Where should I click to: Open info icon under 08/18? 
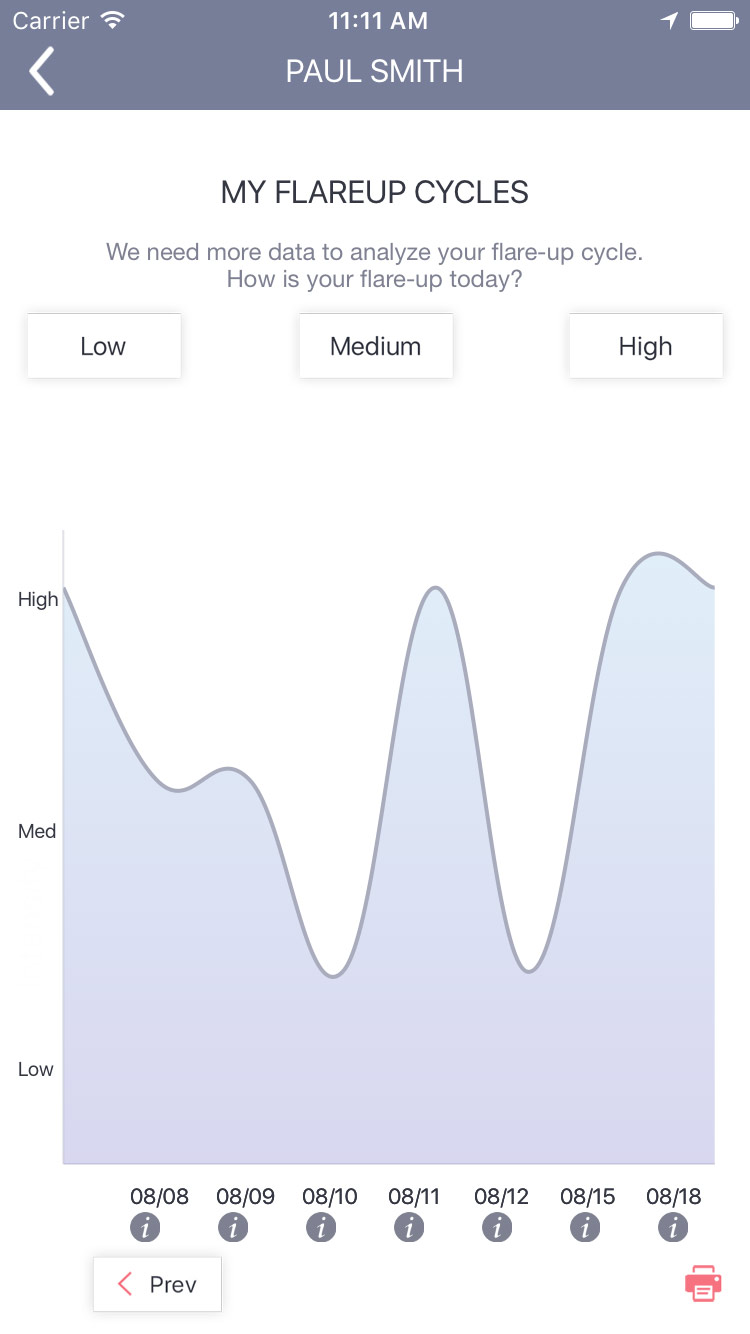(x=673, y=1227)
